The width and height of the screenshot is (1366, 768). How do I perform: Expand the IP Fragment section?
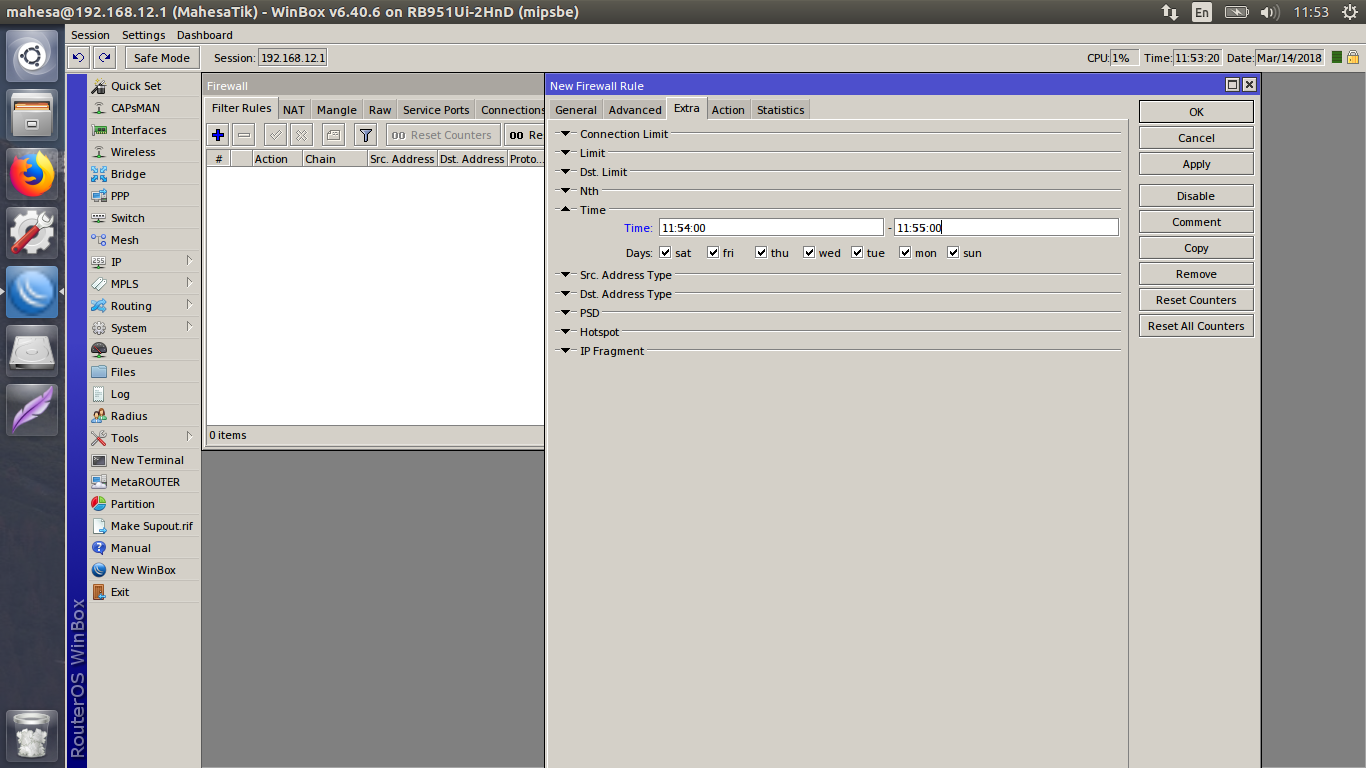click(x=565, y=351)
